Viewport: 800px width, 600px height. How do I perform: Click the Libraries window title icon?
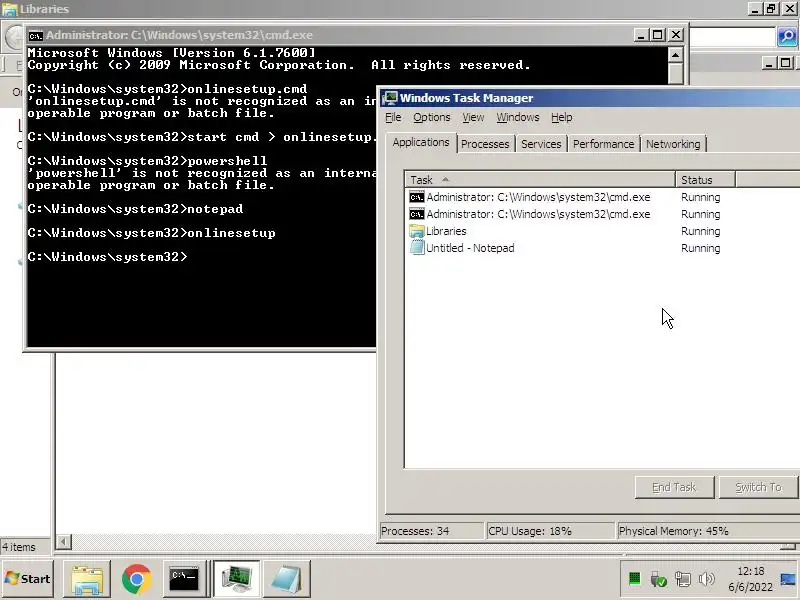9,9
